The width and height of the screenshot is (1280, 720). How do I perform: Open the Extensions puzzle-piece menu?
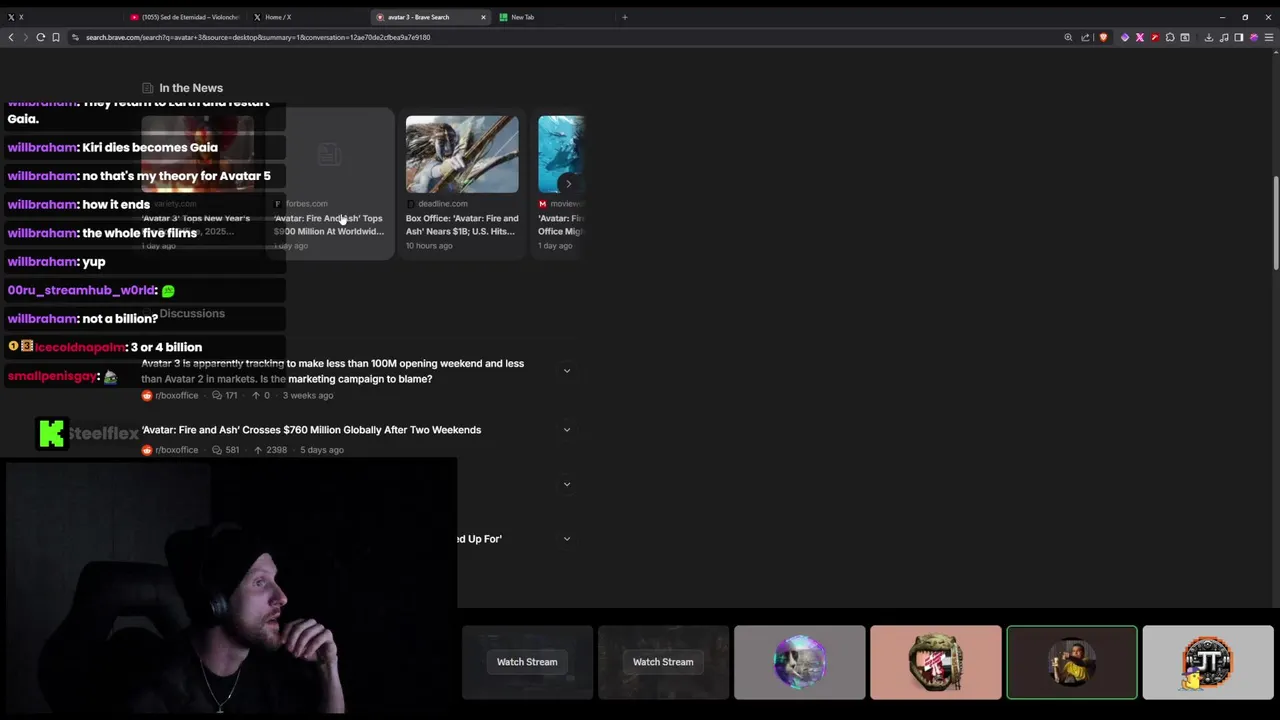point(1170,37)
